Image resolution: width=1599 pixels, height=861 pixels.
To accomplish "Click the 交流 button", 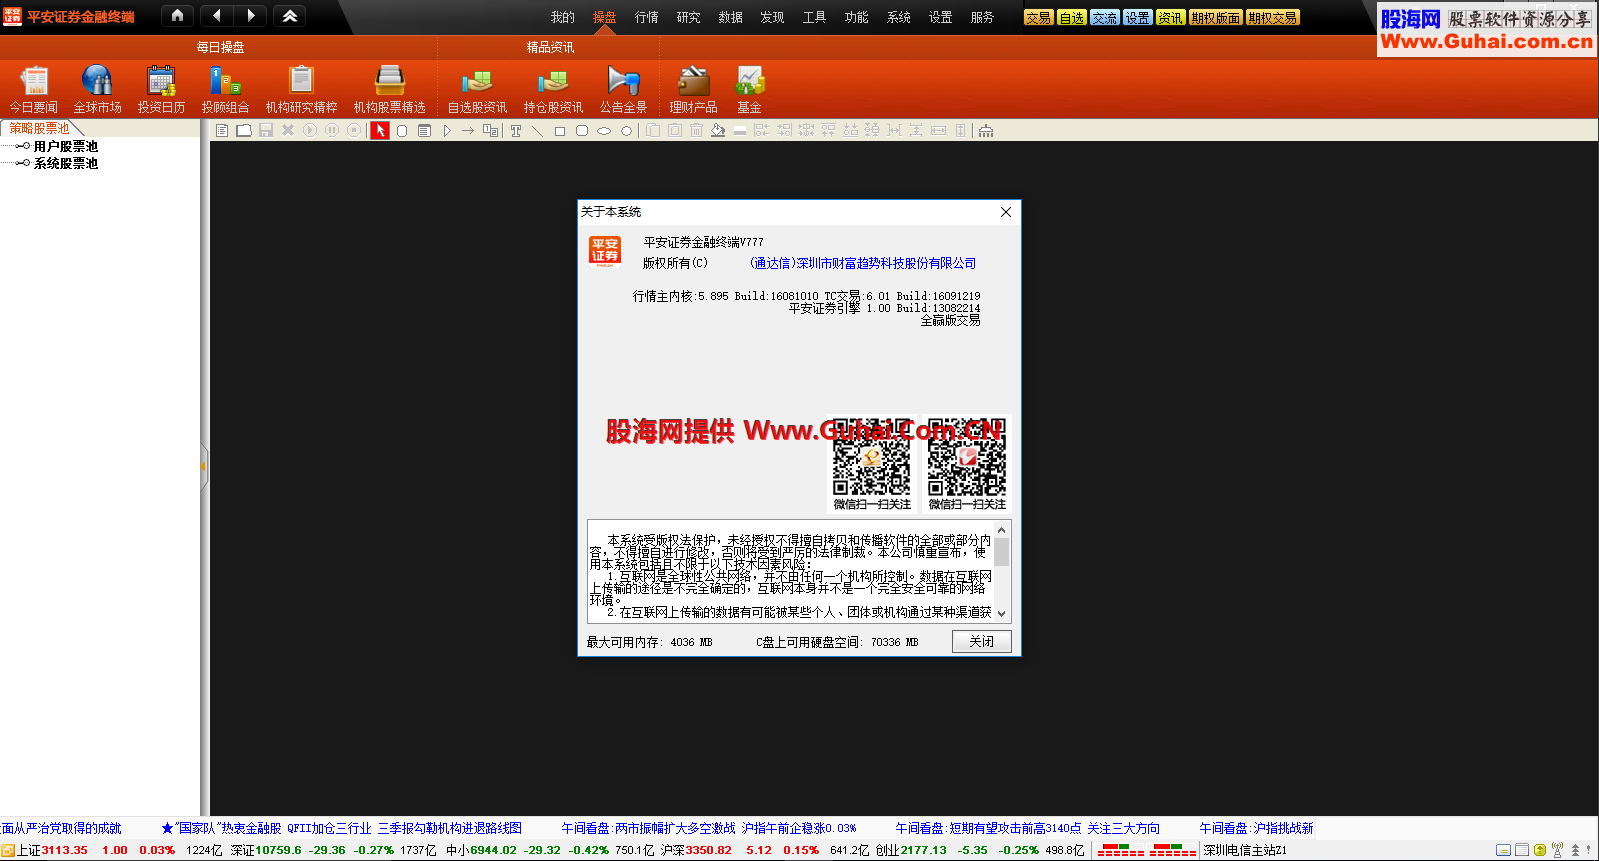I will tap(1104, 17).
